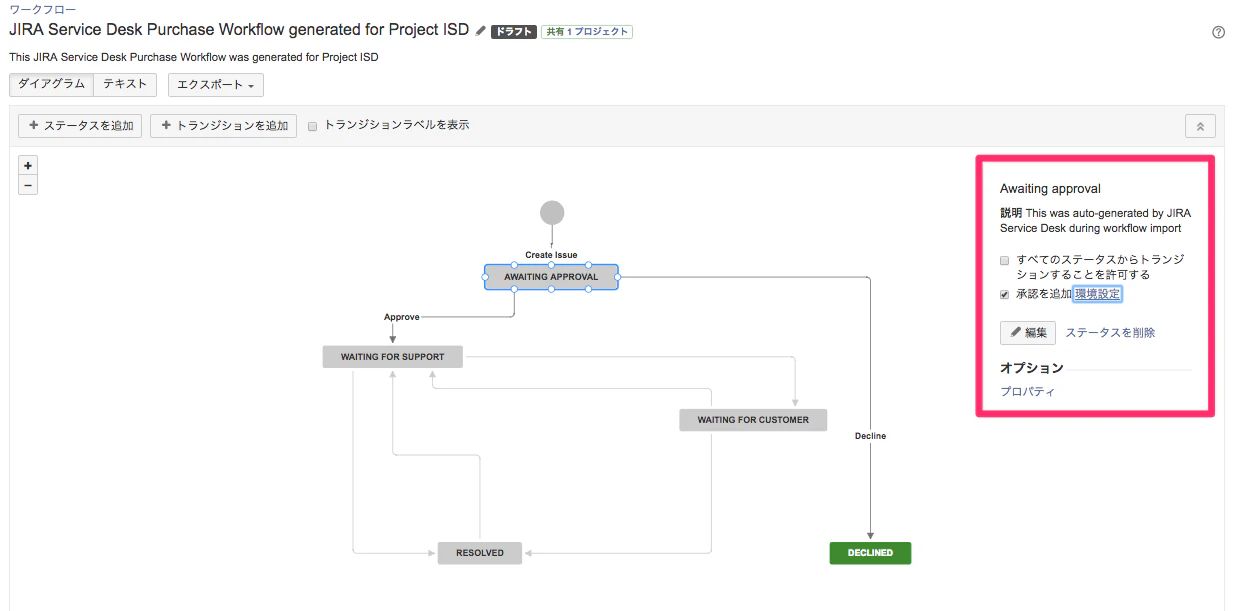The width and height of the screenshot is (1237, 611).
Task: Open the エクスポート dropdown
Action: [215, 85]
